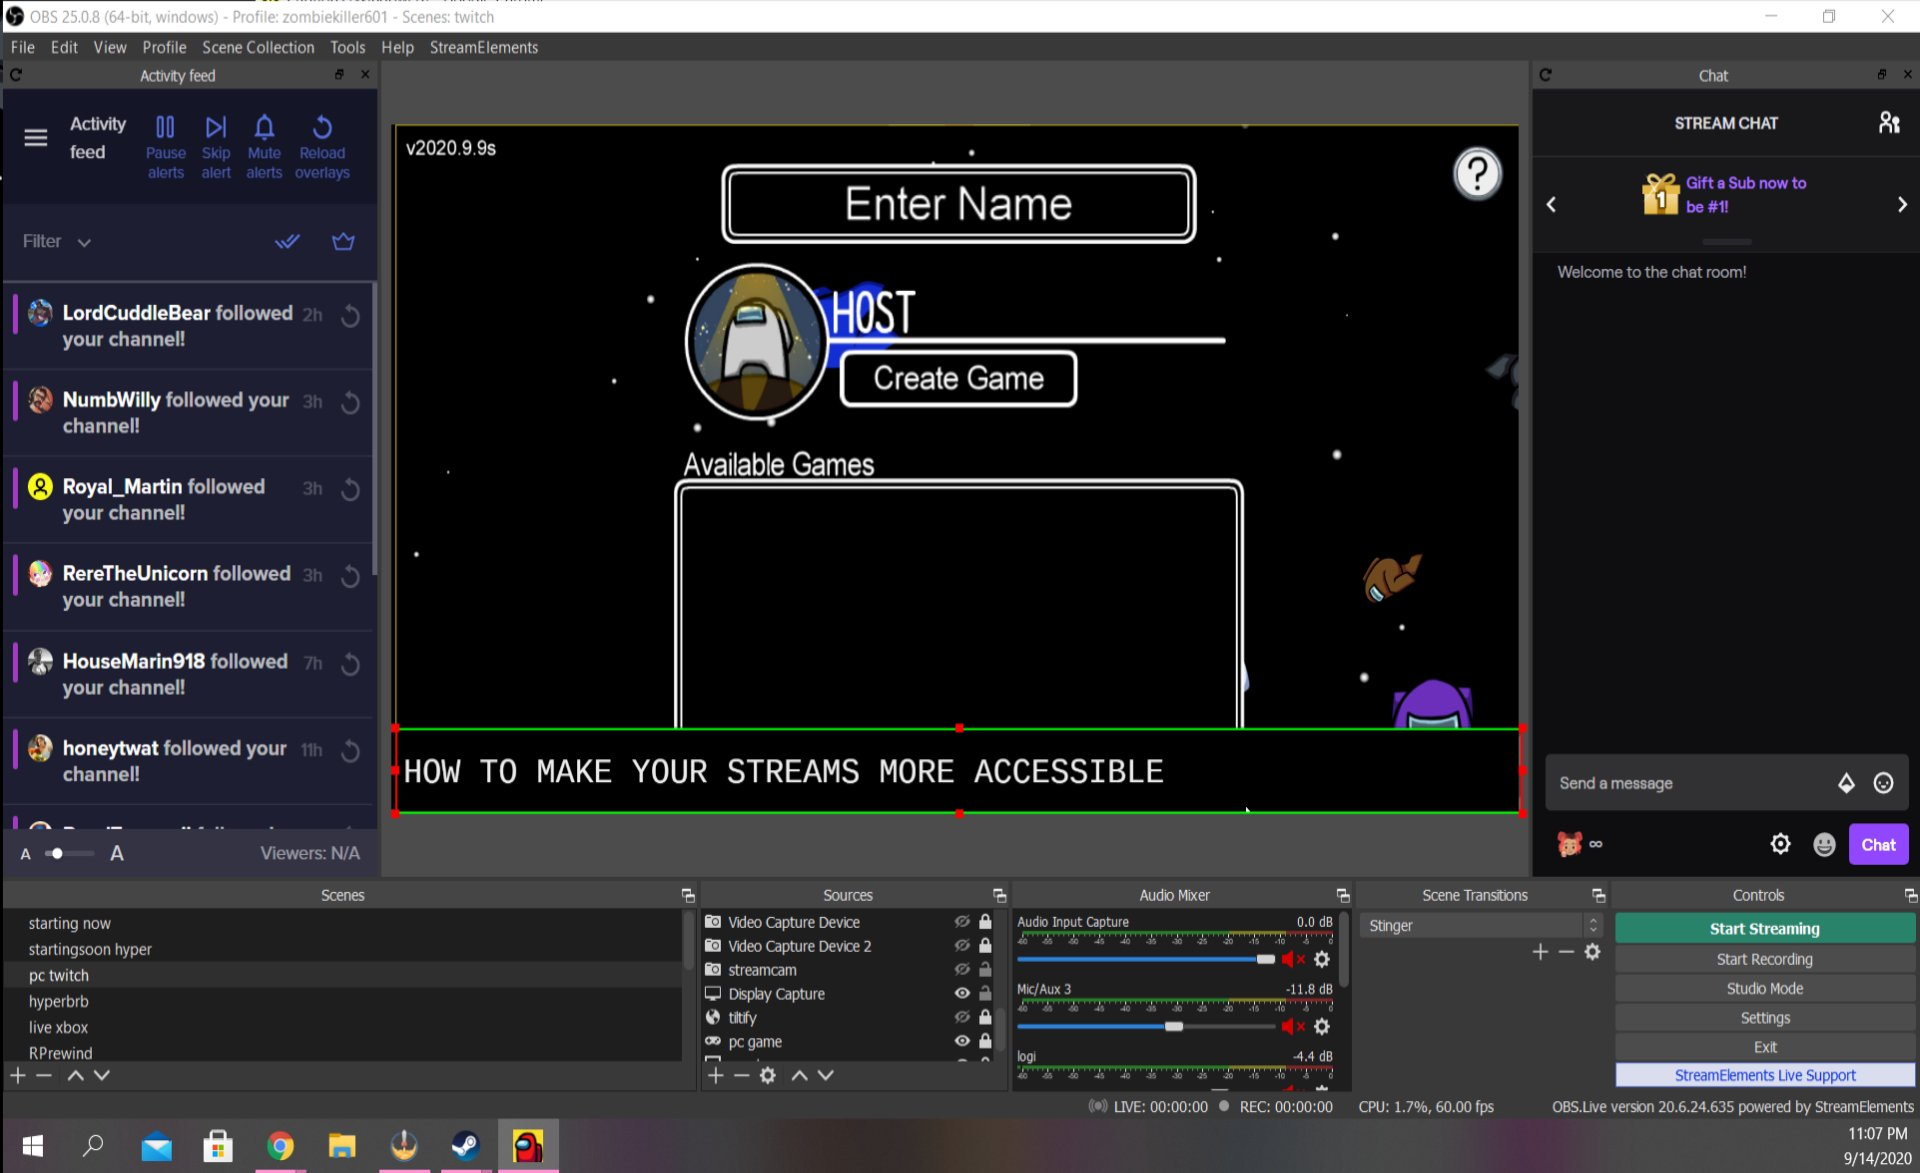Replay the NumbWilly follow alert
1920x1173 pixels.
click(x=350, y=403)
